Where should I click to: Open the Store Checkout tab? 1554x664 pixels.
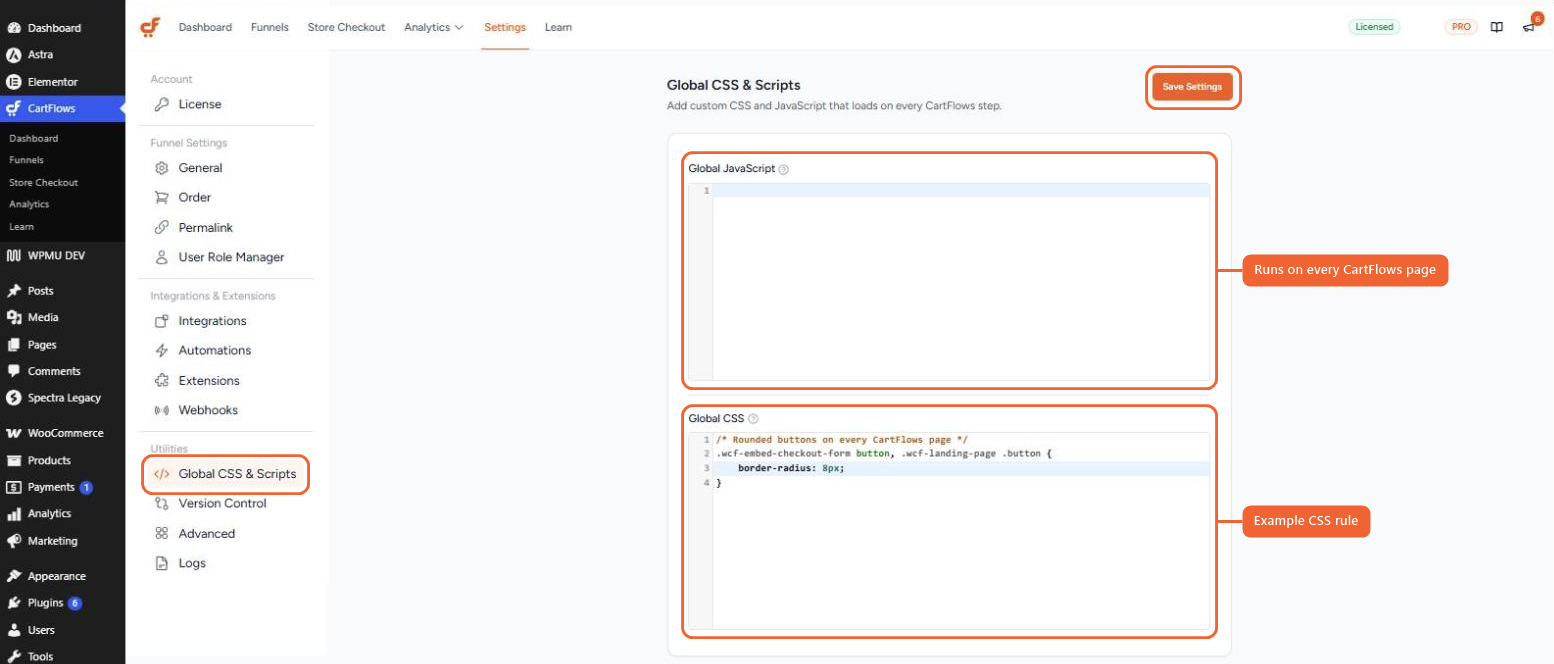346,27
